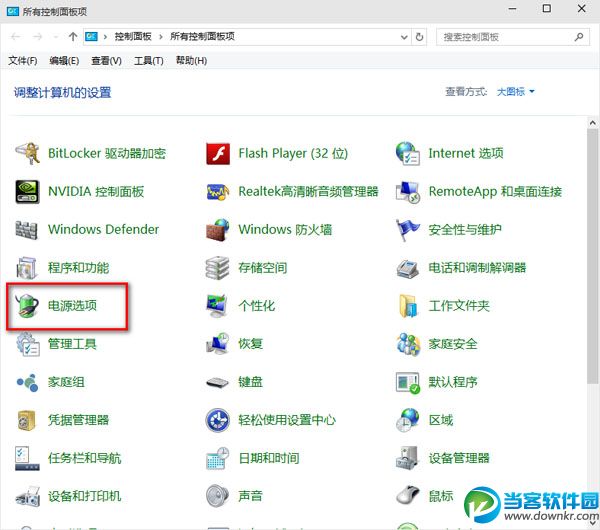This screenshot has height=530, width=600.
Task: Click the search magnifier icon
Action: (579, 37)
